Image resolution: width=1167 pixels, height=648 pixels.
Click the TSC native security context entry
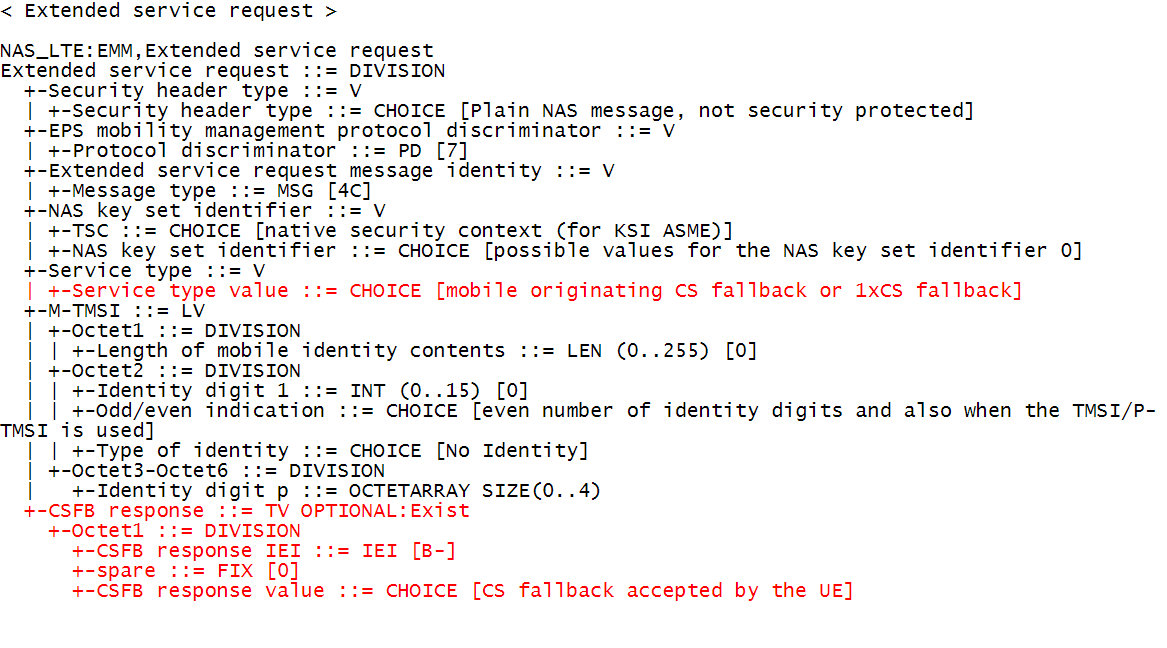(391, 231)
